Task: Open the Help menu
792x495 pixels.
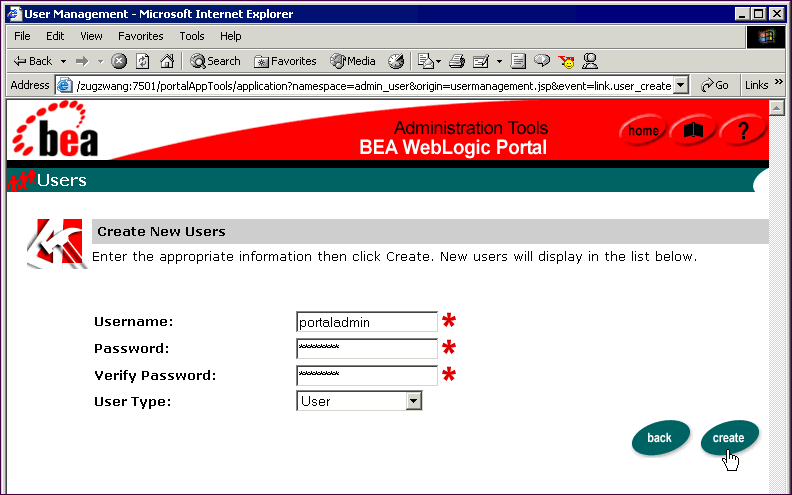Action: tap(230, 36)
